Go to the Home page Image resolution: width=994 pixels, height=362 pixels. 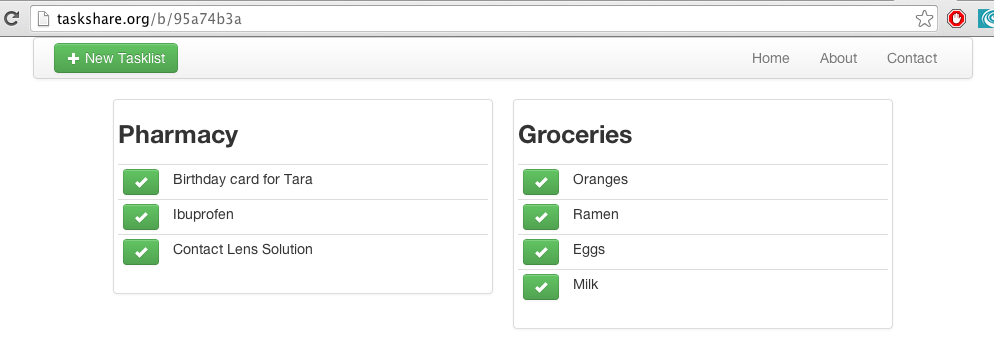(770, 58)
